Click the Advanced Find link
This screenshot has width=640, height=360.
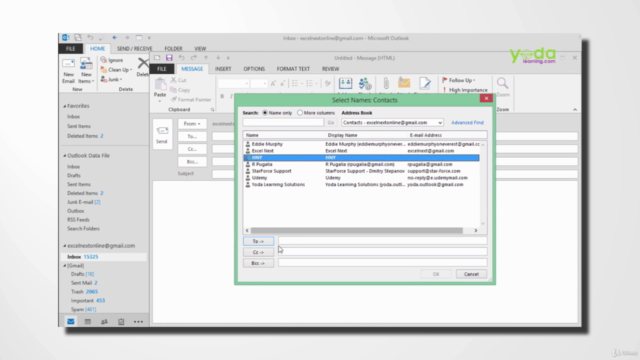pos(467,122)
